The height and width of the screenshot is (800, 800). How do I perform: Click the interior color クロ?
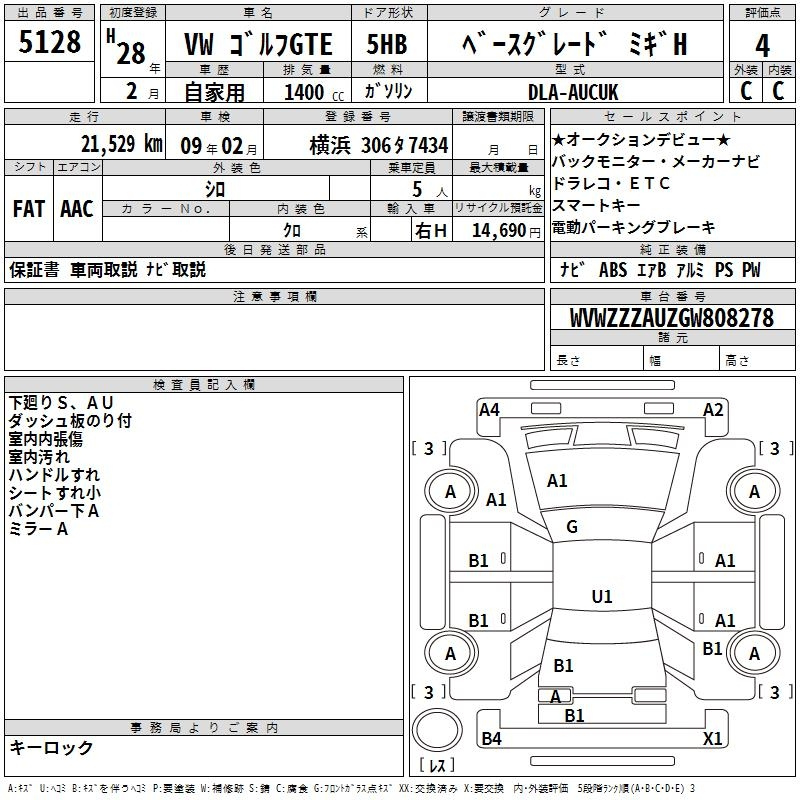292,230
